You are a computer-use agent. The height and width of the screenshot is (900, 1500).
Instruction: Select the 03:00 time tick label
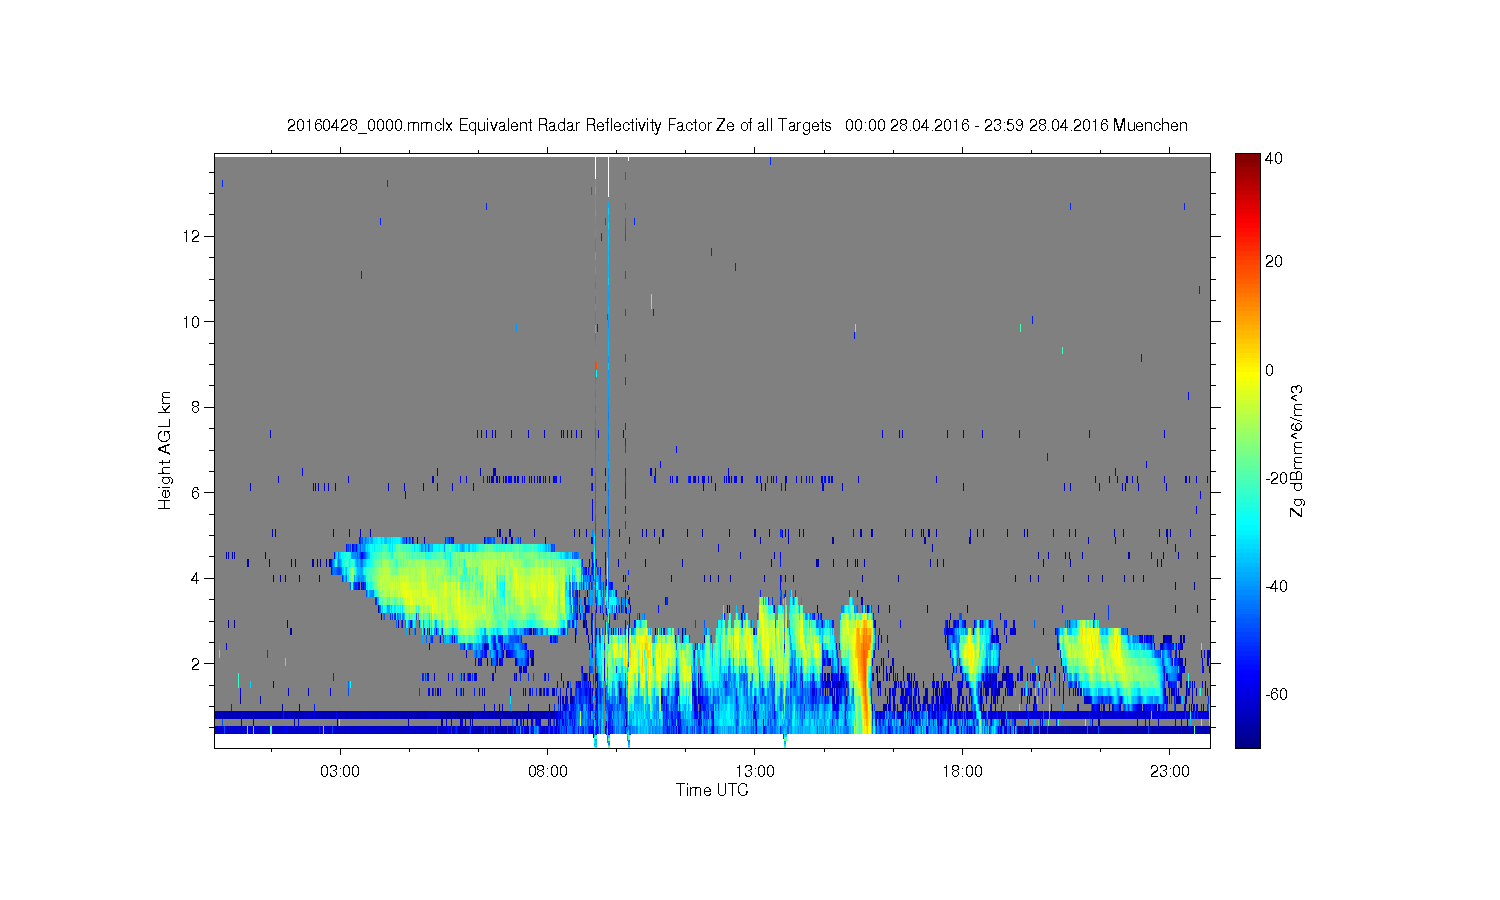point(340,772)
